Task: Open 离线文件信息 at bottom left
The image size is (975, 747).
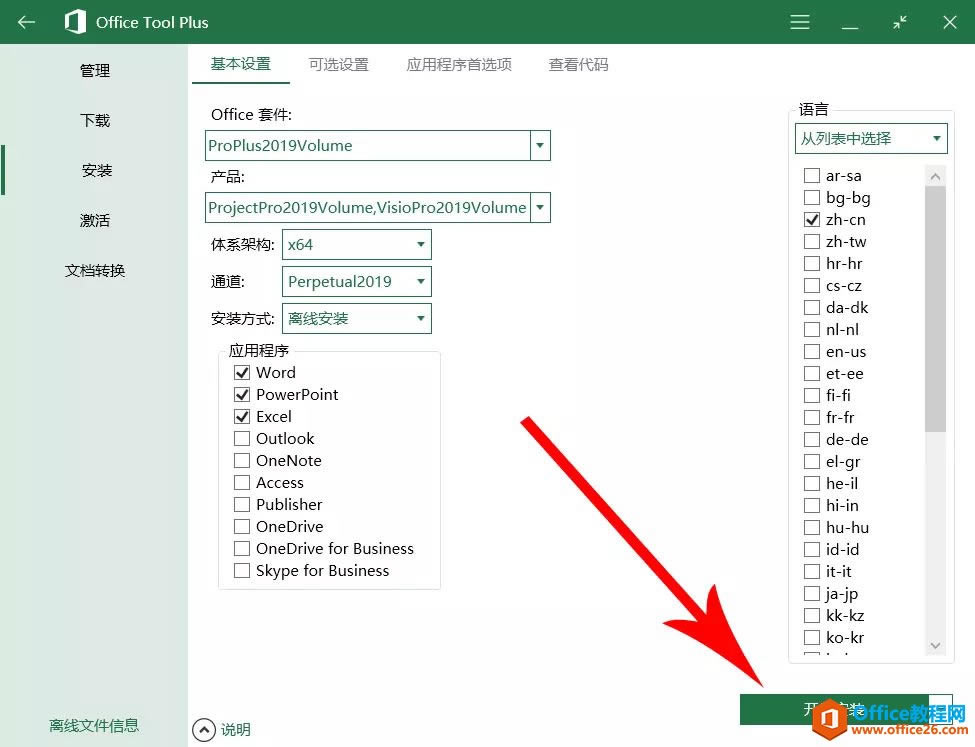Action: 94,725
